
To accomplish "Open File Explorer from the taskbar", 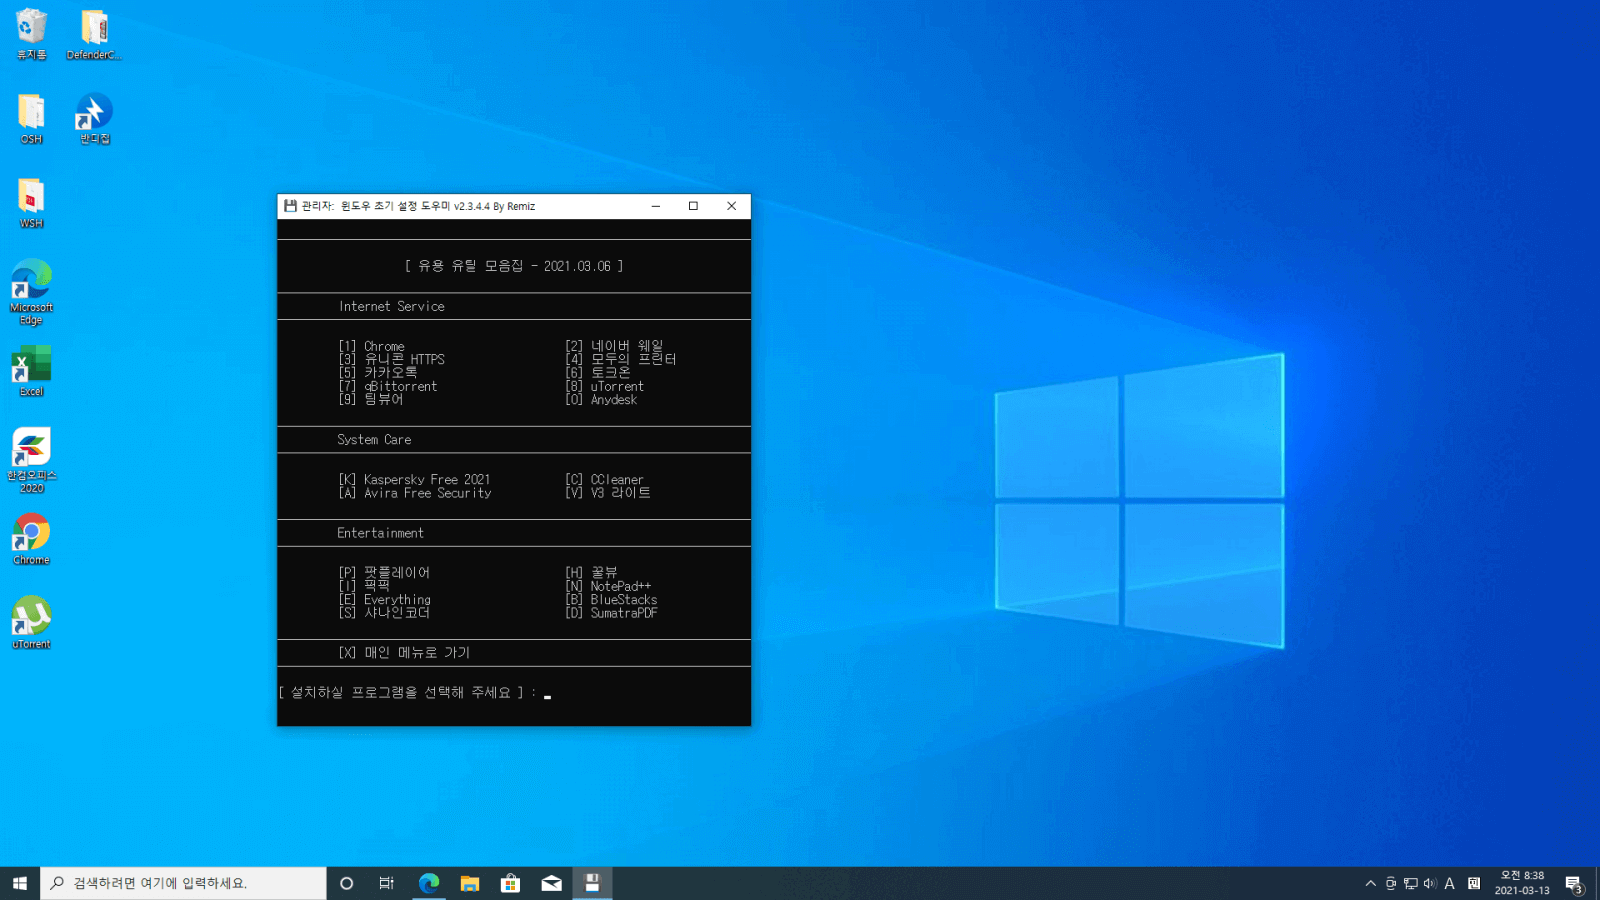I will tap(470, 883).
